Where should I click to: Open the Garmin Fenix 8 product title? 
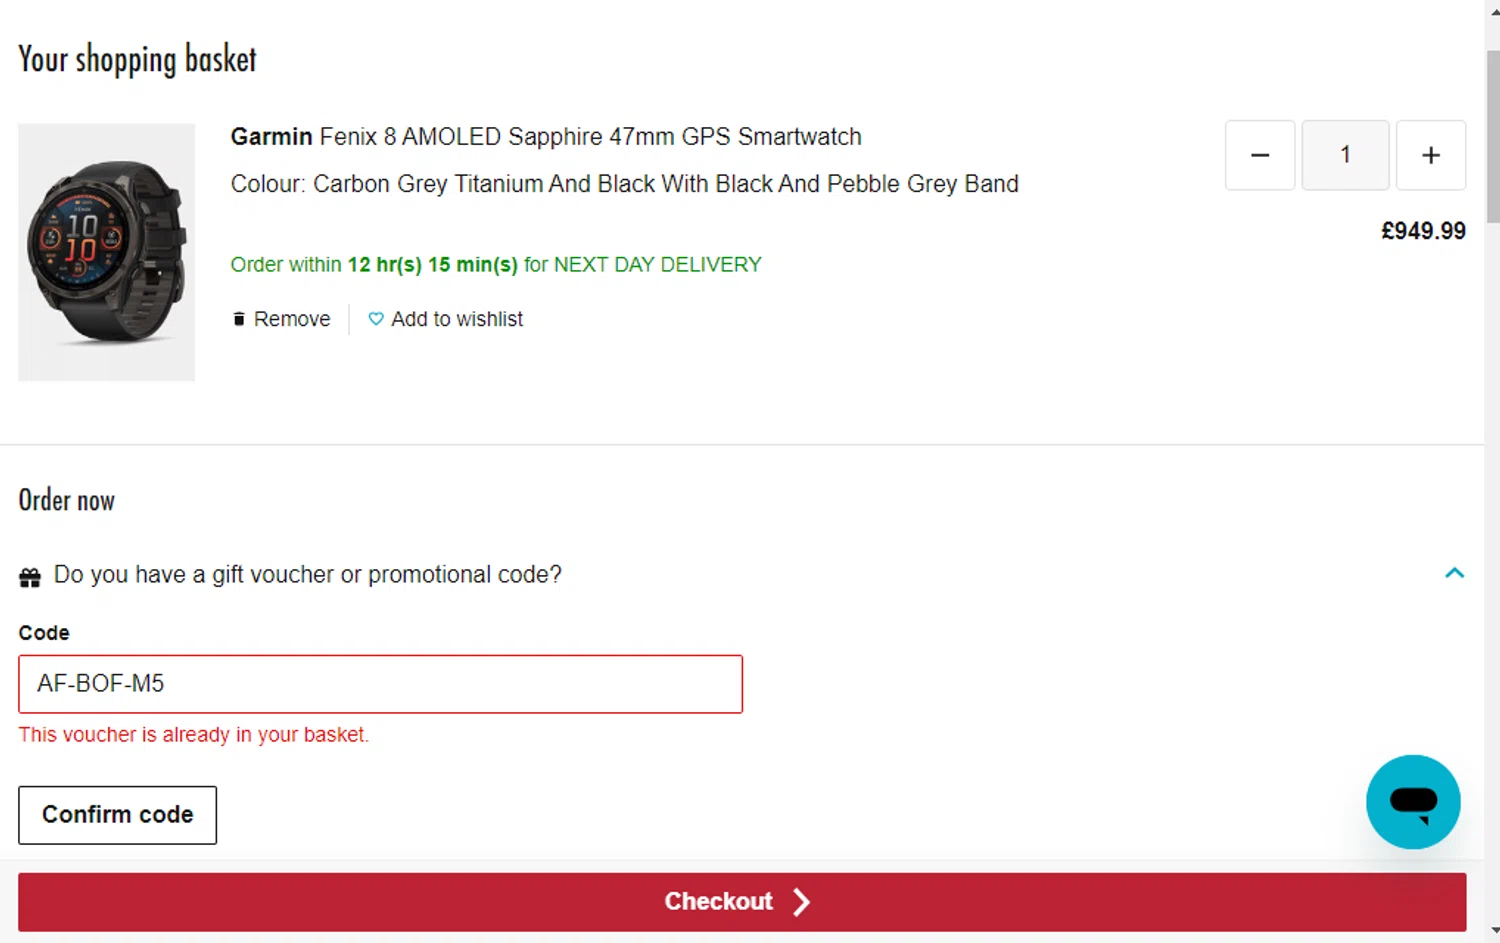pyautogui.click(x=546, y=137)
